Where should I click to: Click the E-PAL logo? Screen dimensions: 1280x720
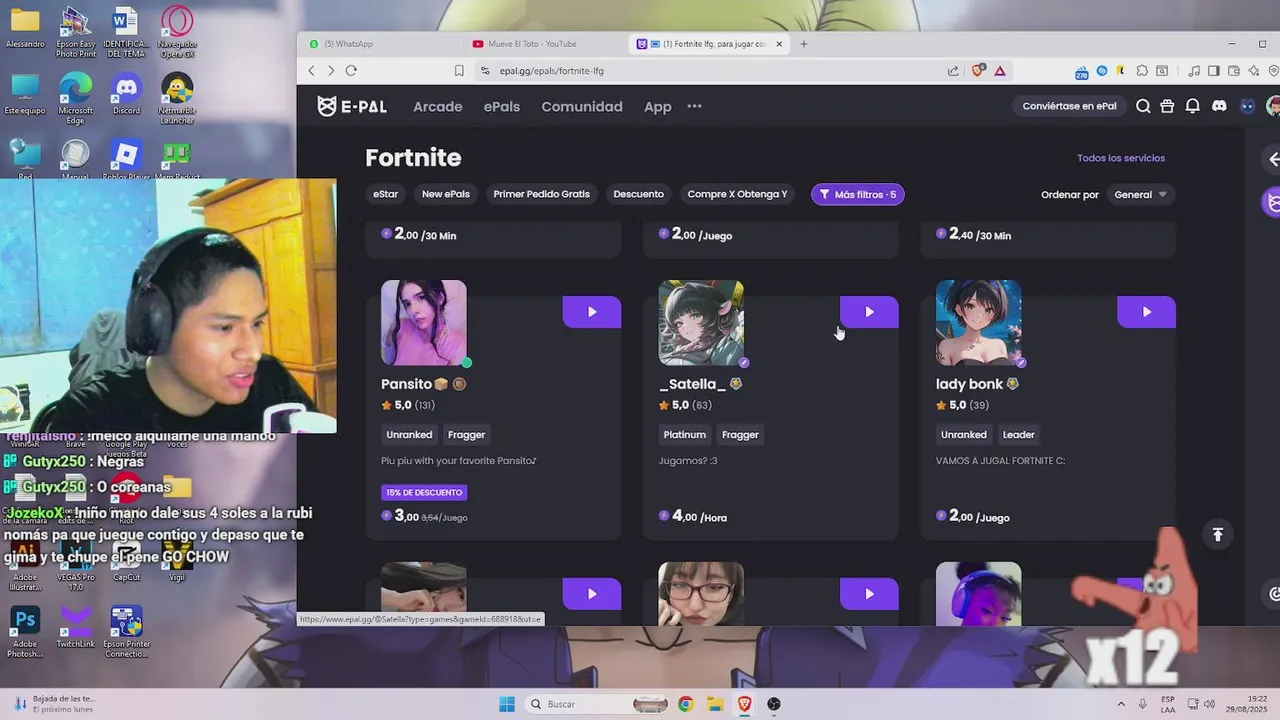[x=351, y=106]
